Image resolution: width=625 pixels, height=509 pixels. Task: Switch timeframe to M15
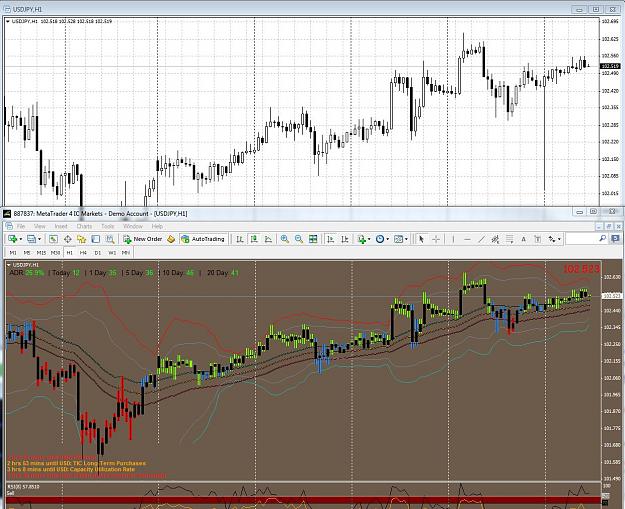click(41, 253)
